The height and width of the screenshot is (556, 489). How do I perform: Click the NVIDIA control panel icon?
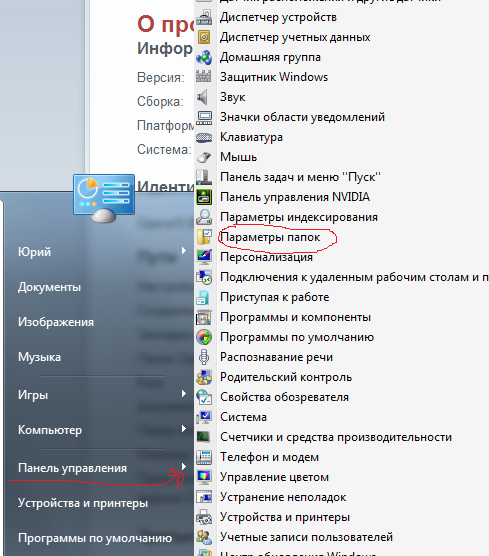click(x=204, y=197)
